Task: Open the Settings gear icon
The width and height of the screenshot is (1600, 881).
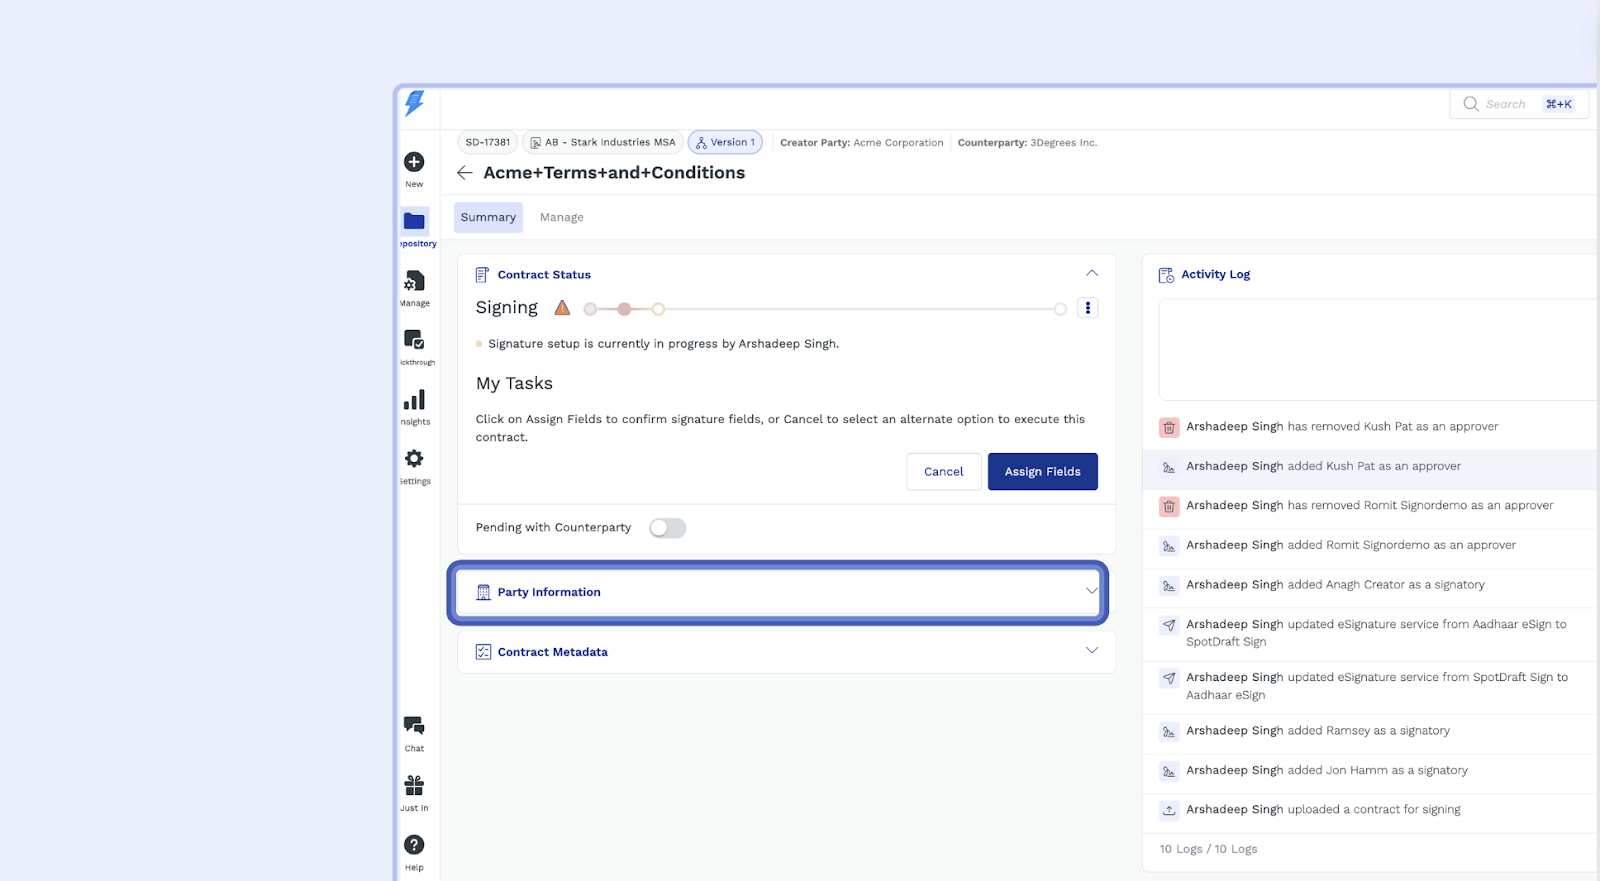Action: [x=414, y=459]
